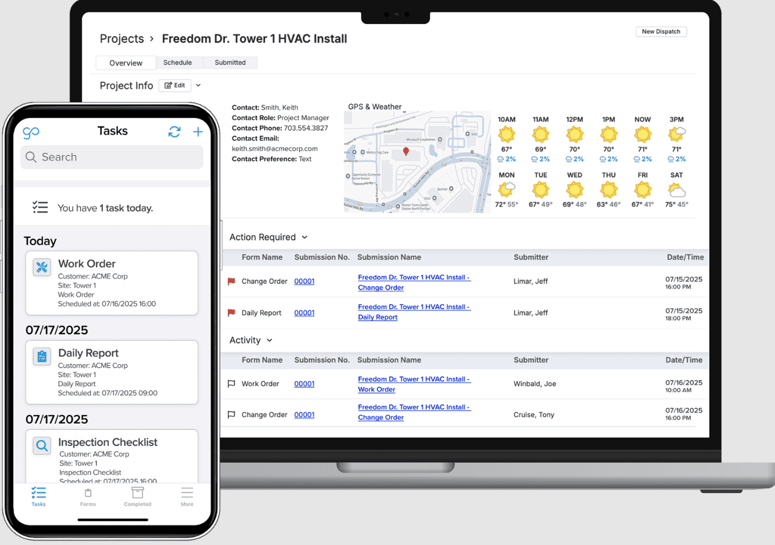
Task: Open the More tab in phone bottom bar
Action: [187, 497]
